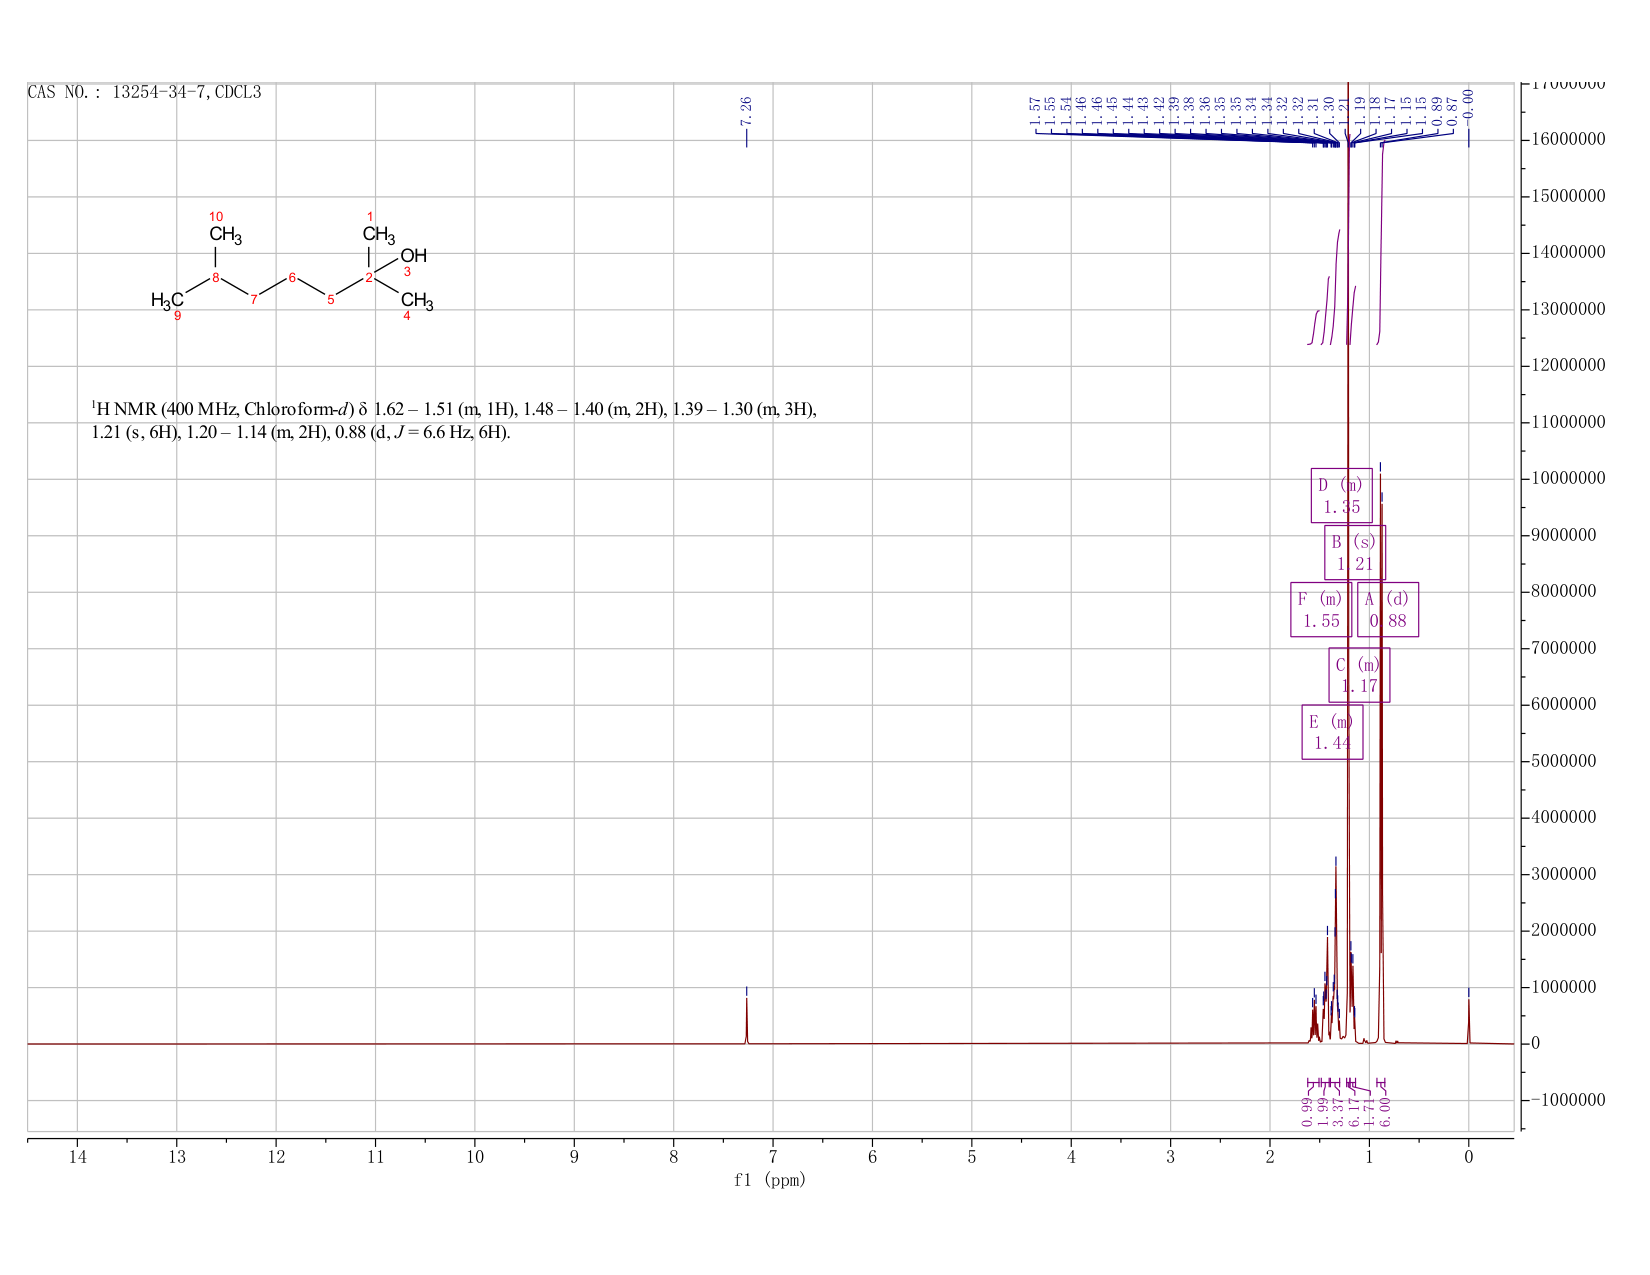
Task: Select the 16000000 intensity axis value
Action: [1568, 140]
